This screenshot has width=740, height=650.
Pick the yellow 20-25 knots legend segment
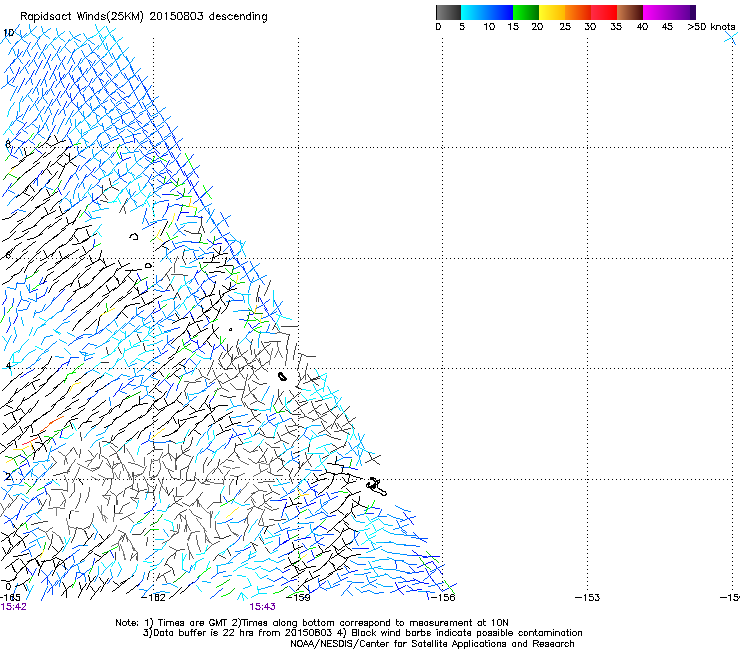[552, 12]
